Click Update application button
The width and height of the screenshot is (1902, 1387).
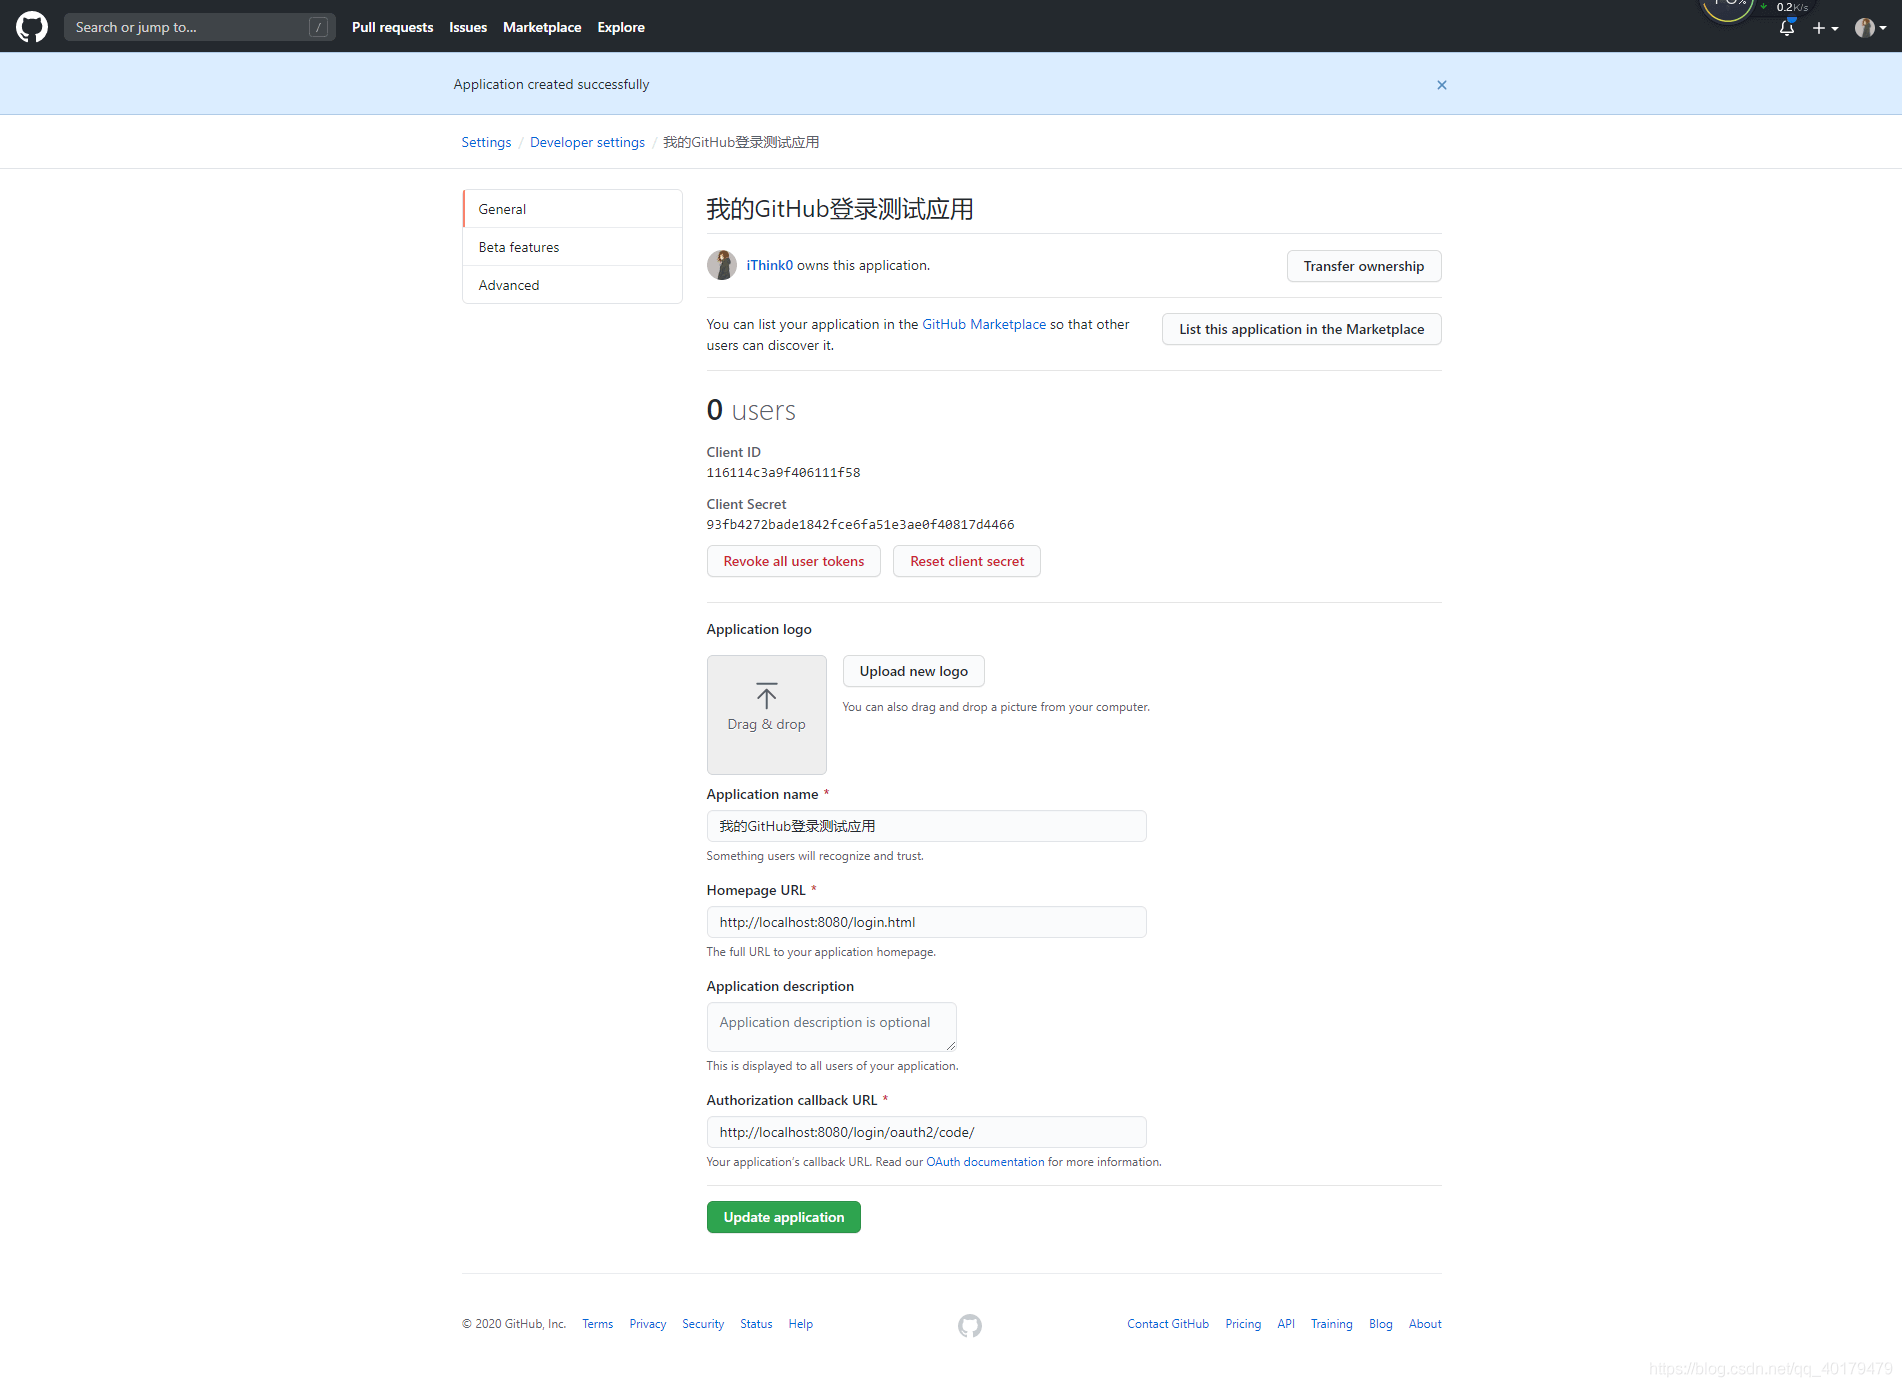coord(784,1217)
